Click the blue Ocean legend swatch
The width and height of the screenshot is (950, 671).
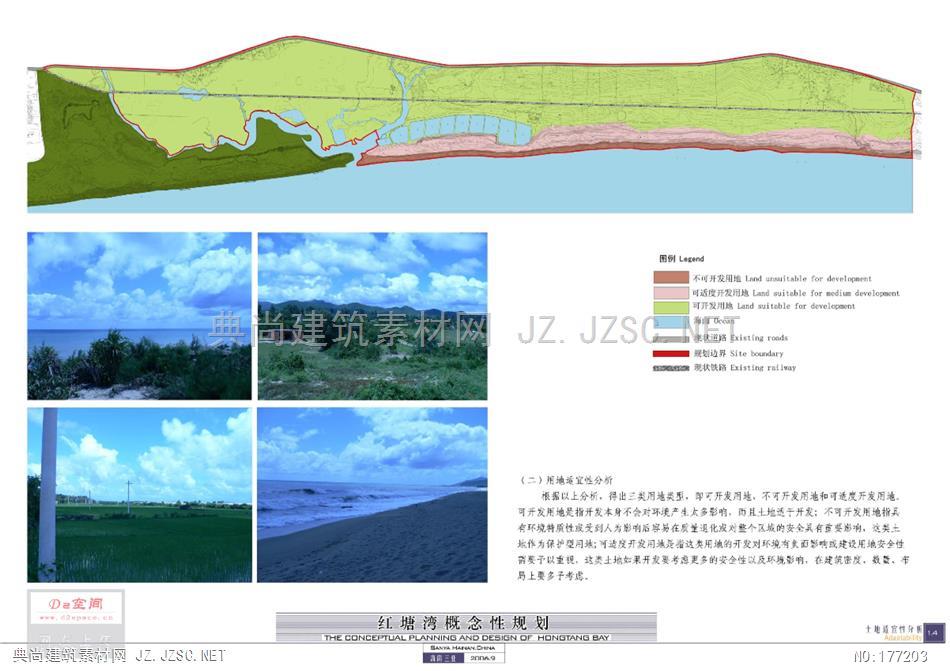point(671,322)
